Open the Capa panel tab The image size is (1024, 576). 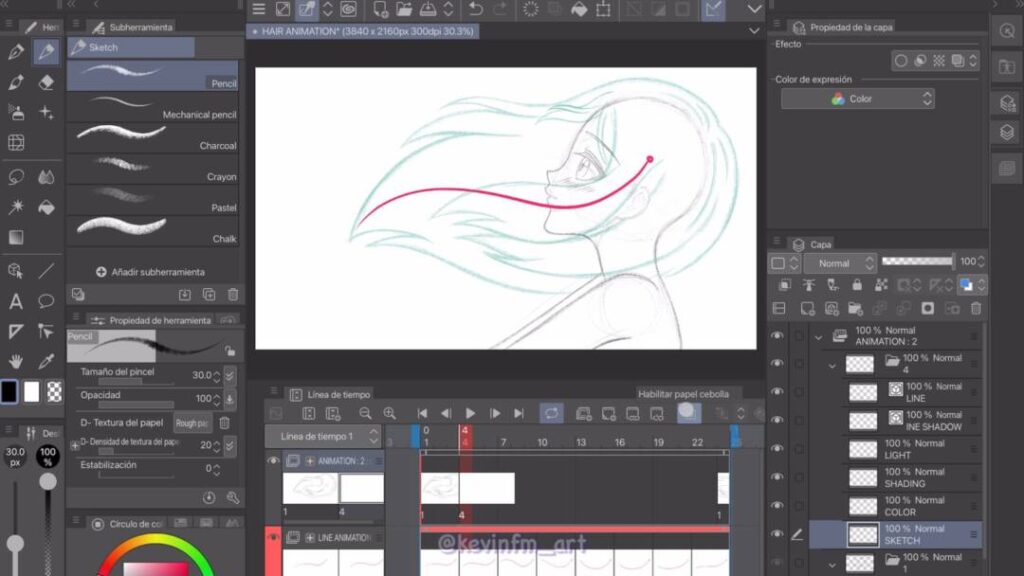(812, 244)
